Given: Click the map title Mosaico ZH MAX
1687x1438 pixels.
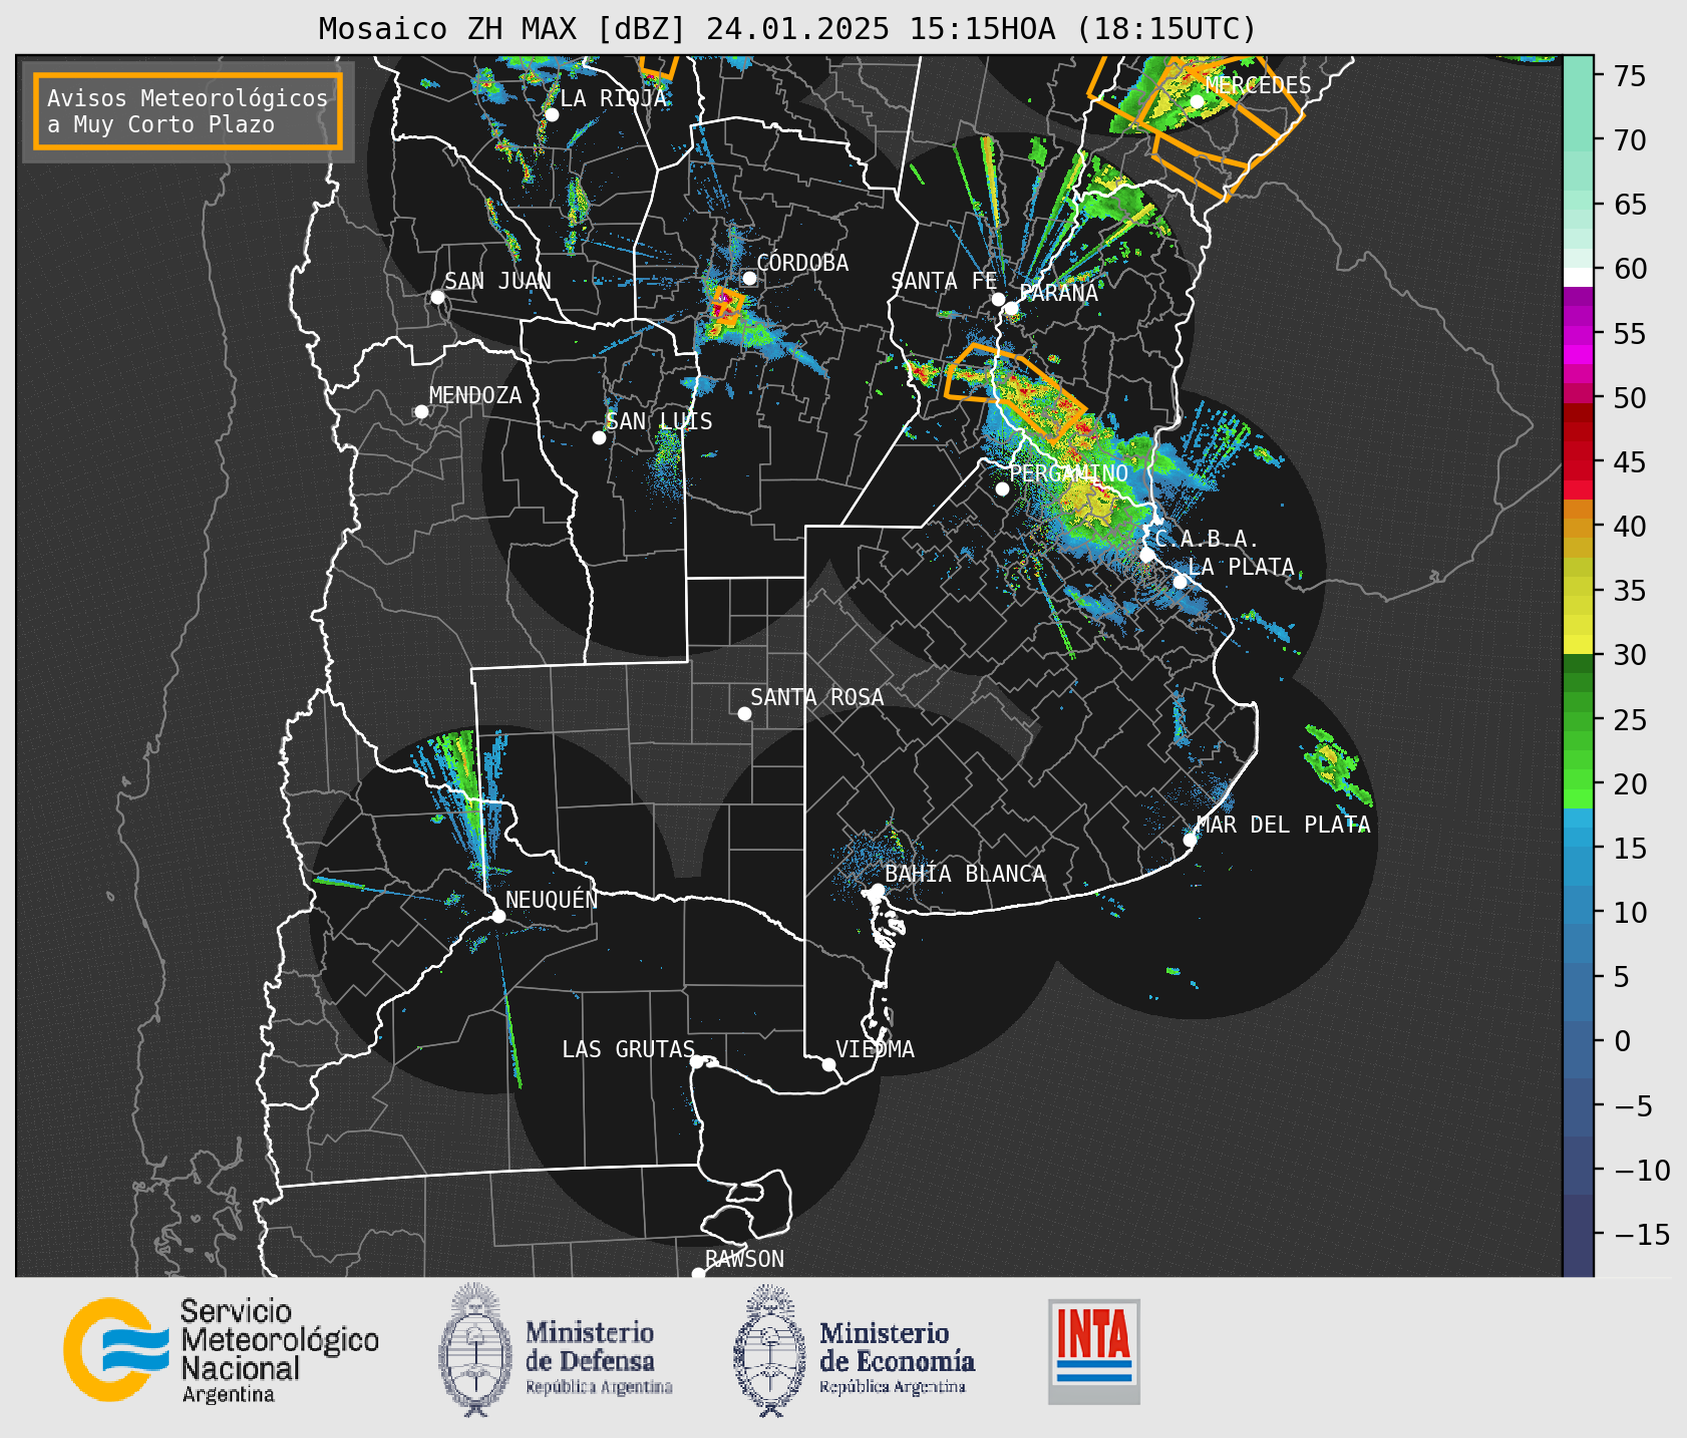Looking at the screenshot, I should pyautogui.click(x=787, y=28).
